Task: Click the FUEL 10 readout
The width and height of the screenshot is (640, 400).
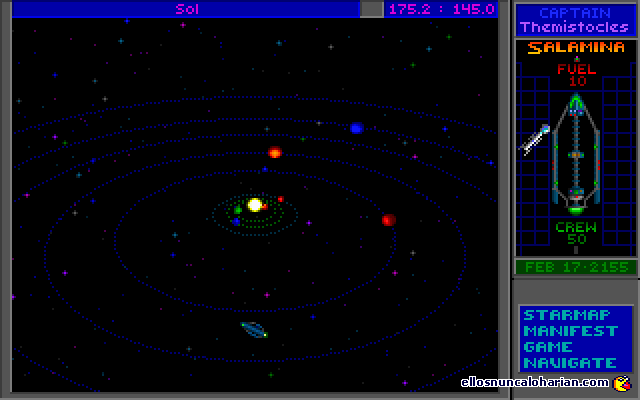Action: click(577, 75)
